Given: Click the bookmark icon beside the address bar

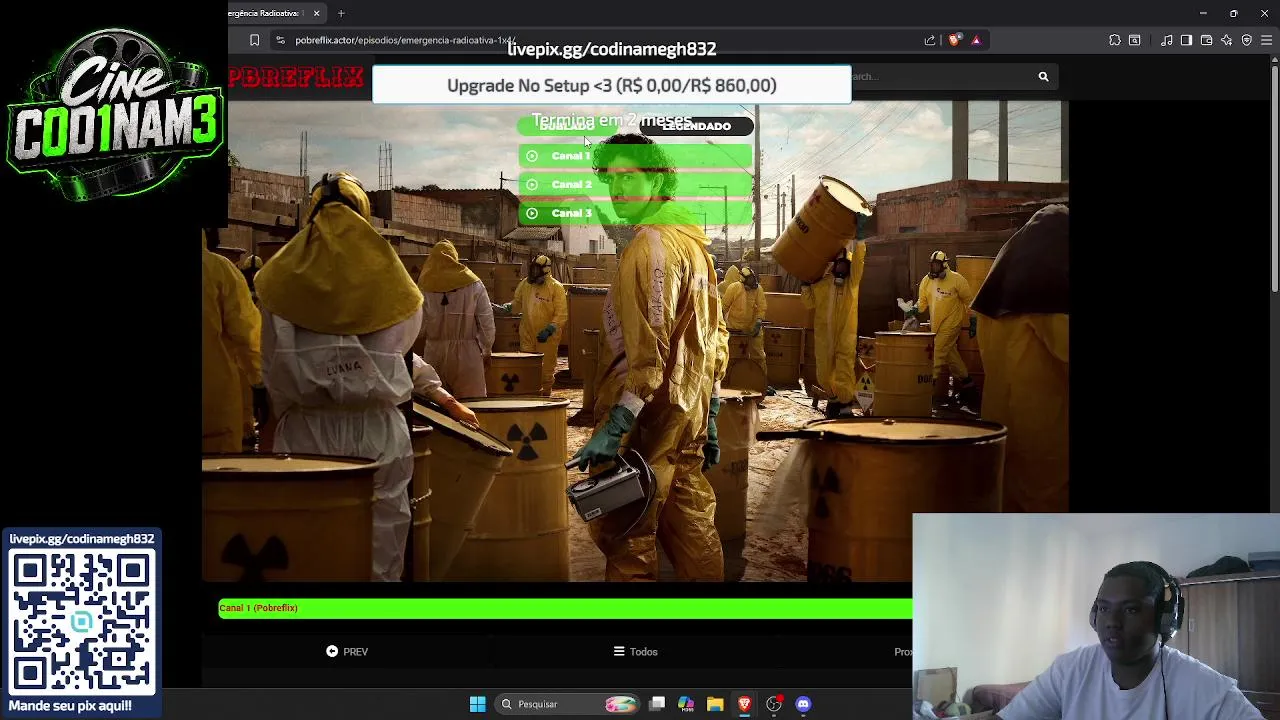Looking at the screenshot, I should pos(254,40).
